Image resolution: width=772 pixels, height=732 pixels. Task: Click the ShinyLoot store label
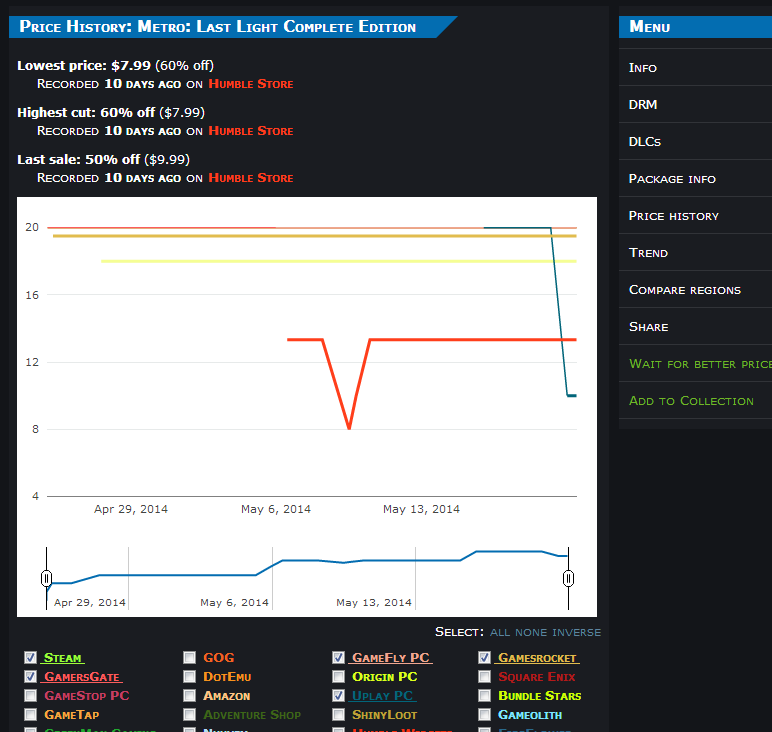click(385, 715)
